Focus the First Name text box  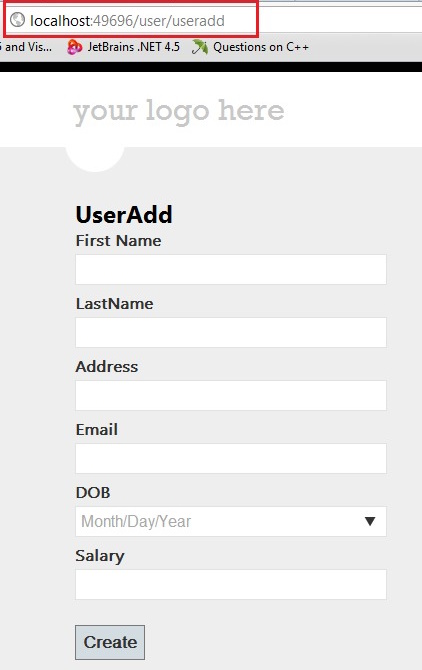click(231, 270)
